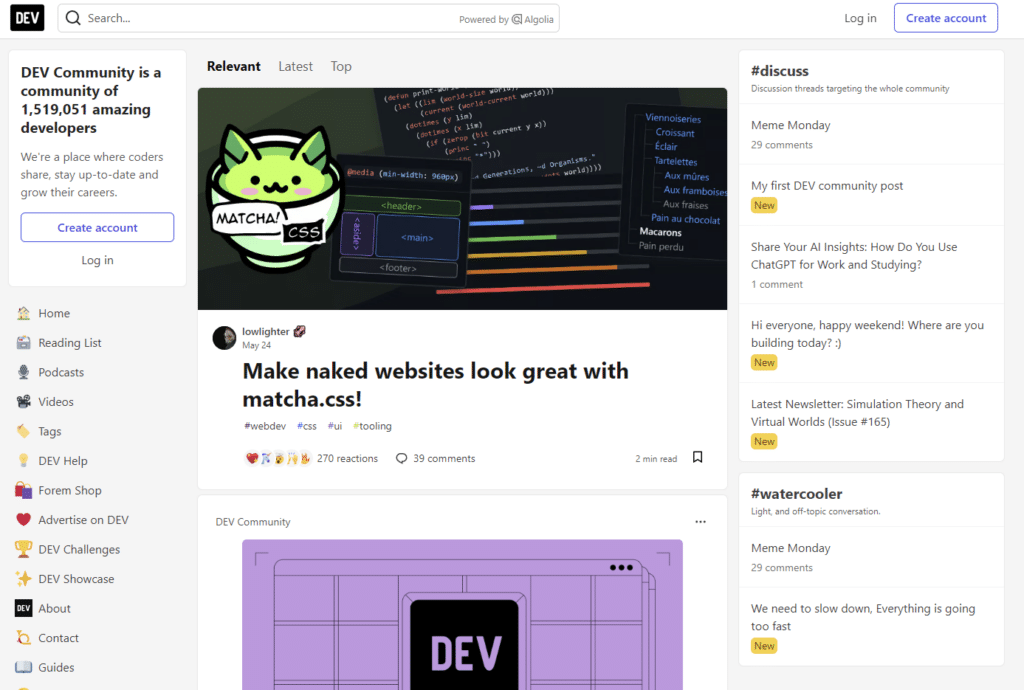Switch to the Latest feed tab

point(295,66)
